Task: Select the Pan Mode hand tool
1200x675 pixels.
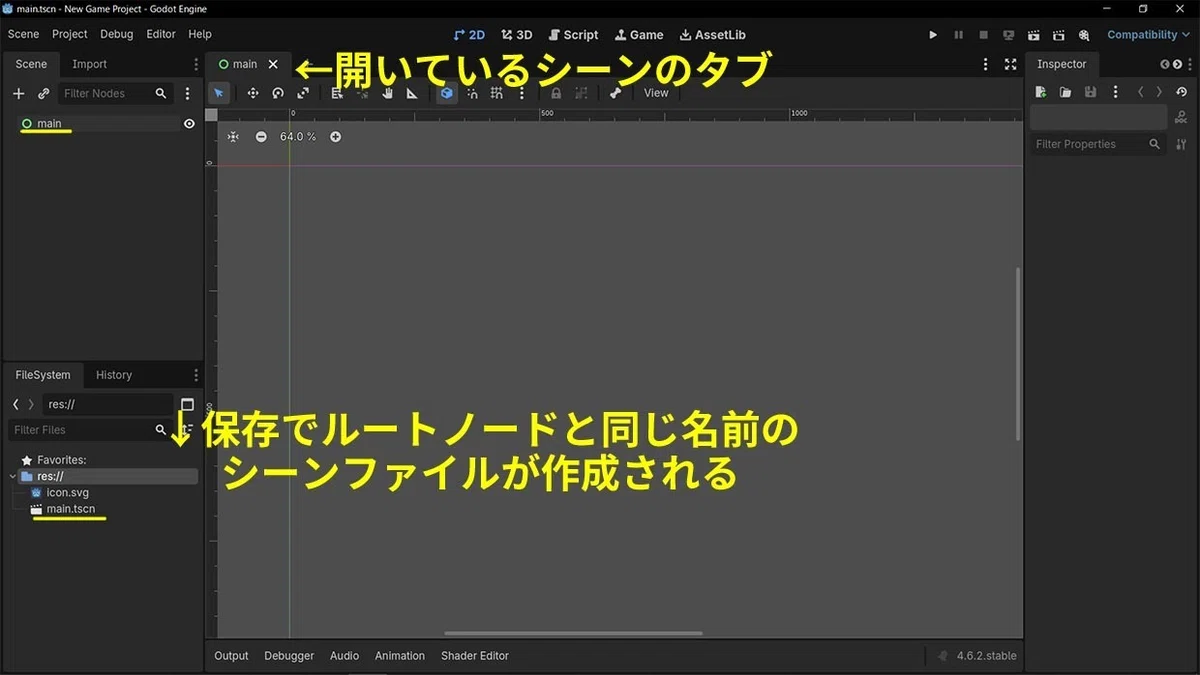Action: pos(387,93)
